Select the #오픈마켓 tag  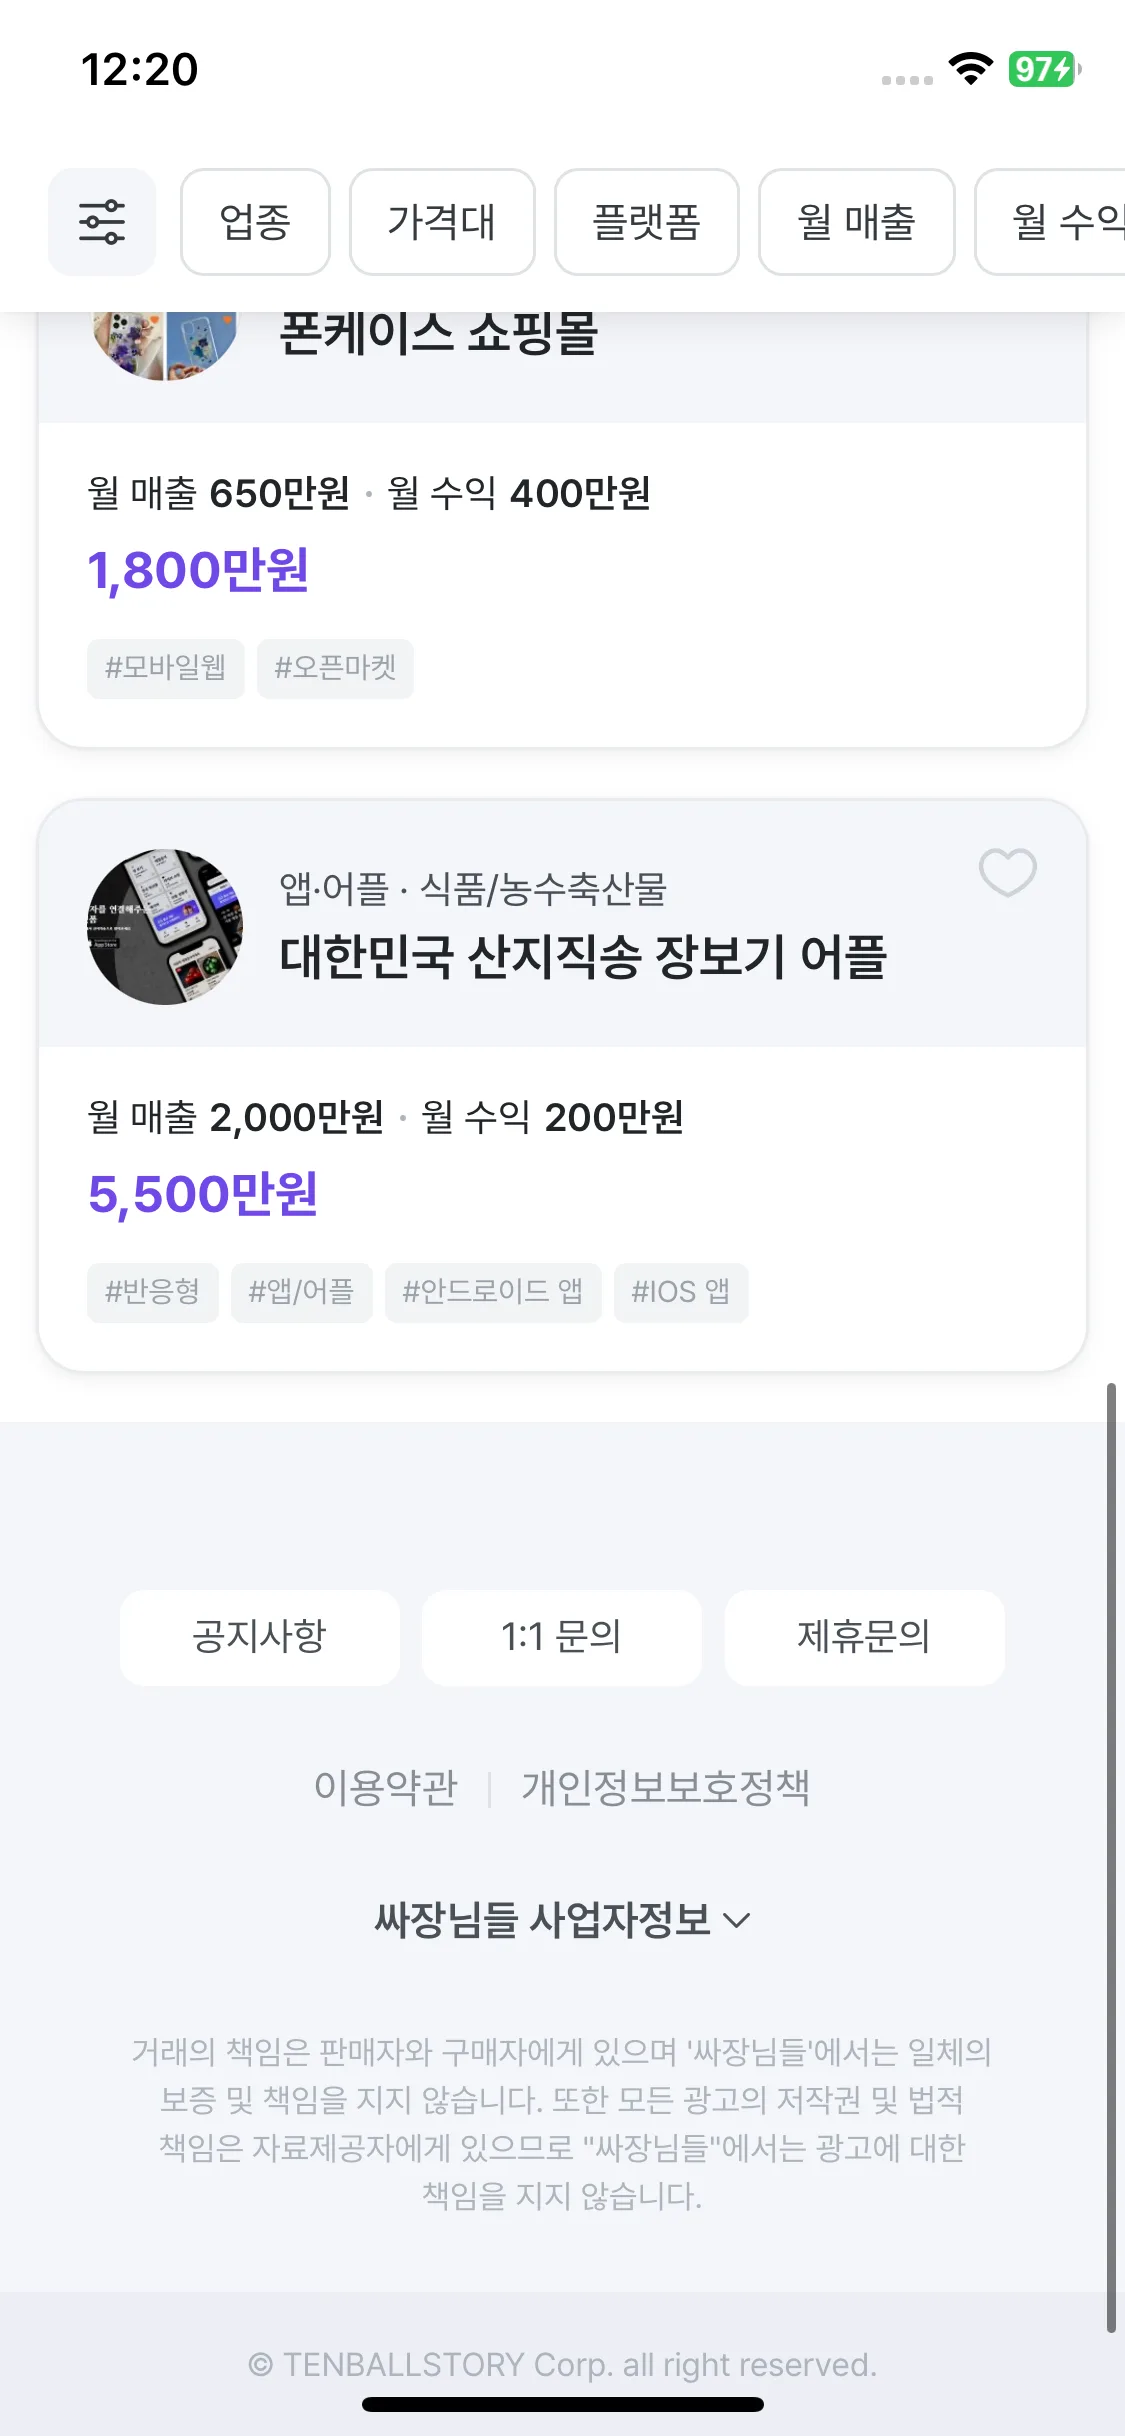335,668
